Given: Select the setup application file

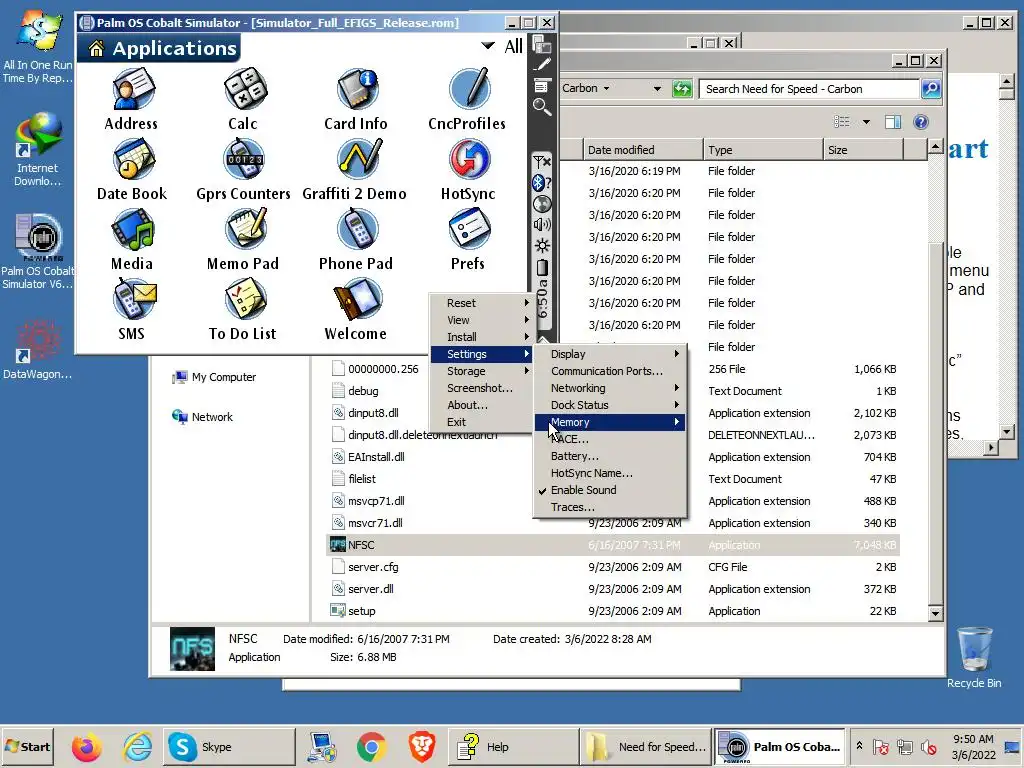Looking at the screenshot, I should [613, 611].
